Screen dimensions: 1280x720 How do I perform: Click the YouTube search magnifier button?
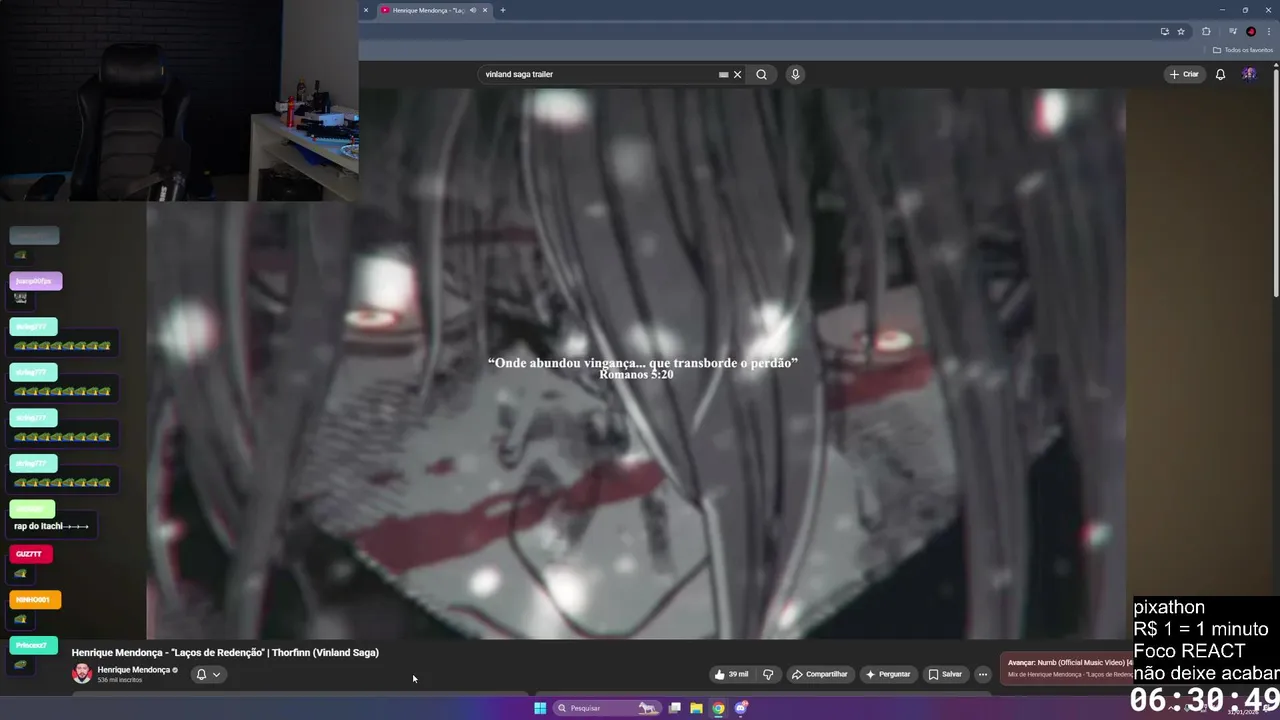point(761,74)
